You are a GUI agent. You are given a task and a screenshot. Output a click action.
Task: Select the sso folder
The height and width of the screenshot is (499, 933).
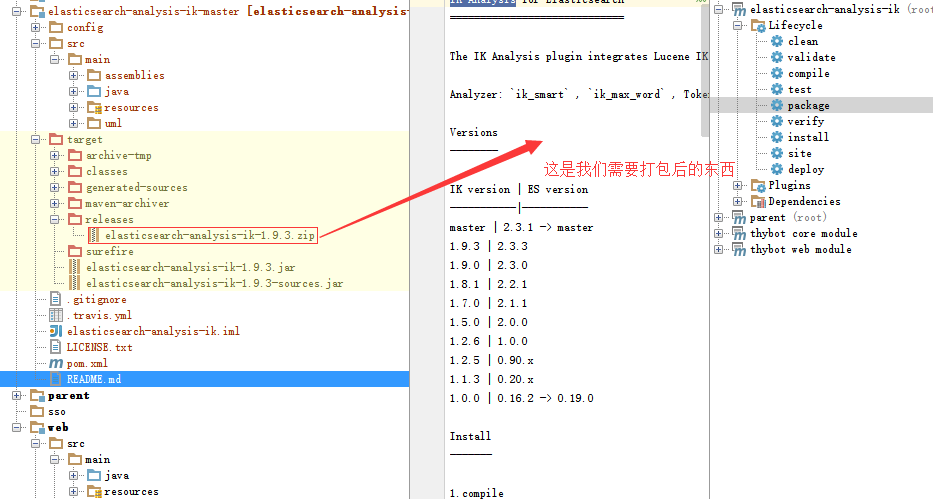click(57, 412)
